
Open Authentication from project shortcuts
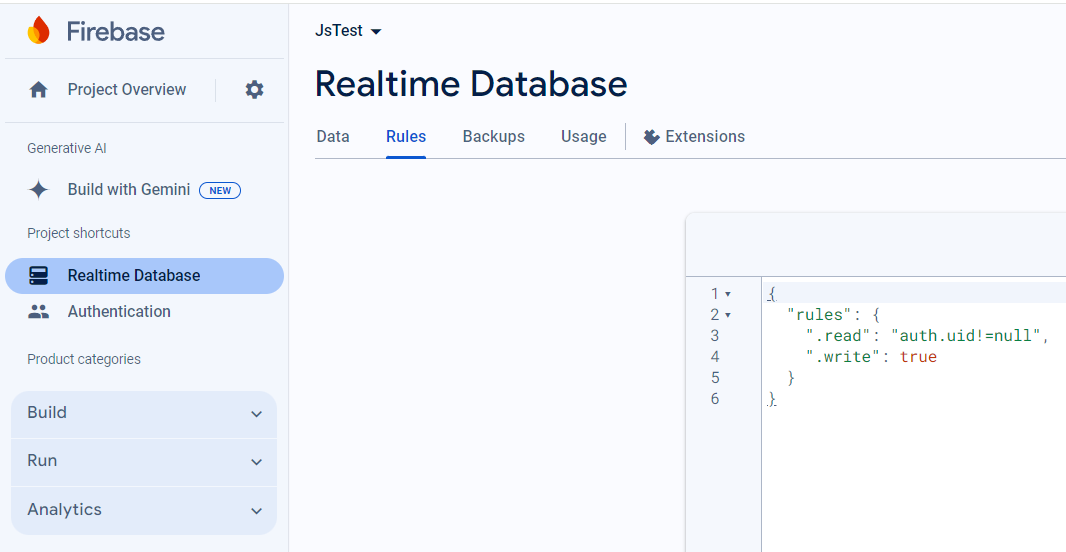point(119,312)
